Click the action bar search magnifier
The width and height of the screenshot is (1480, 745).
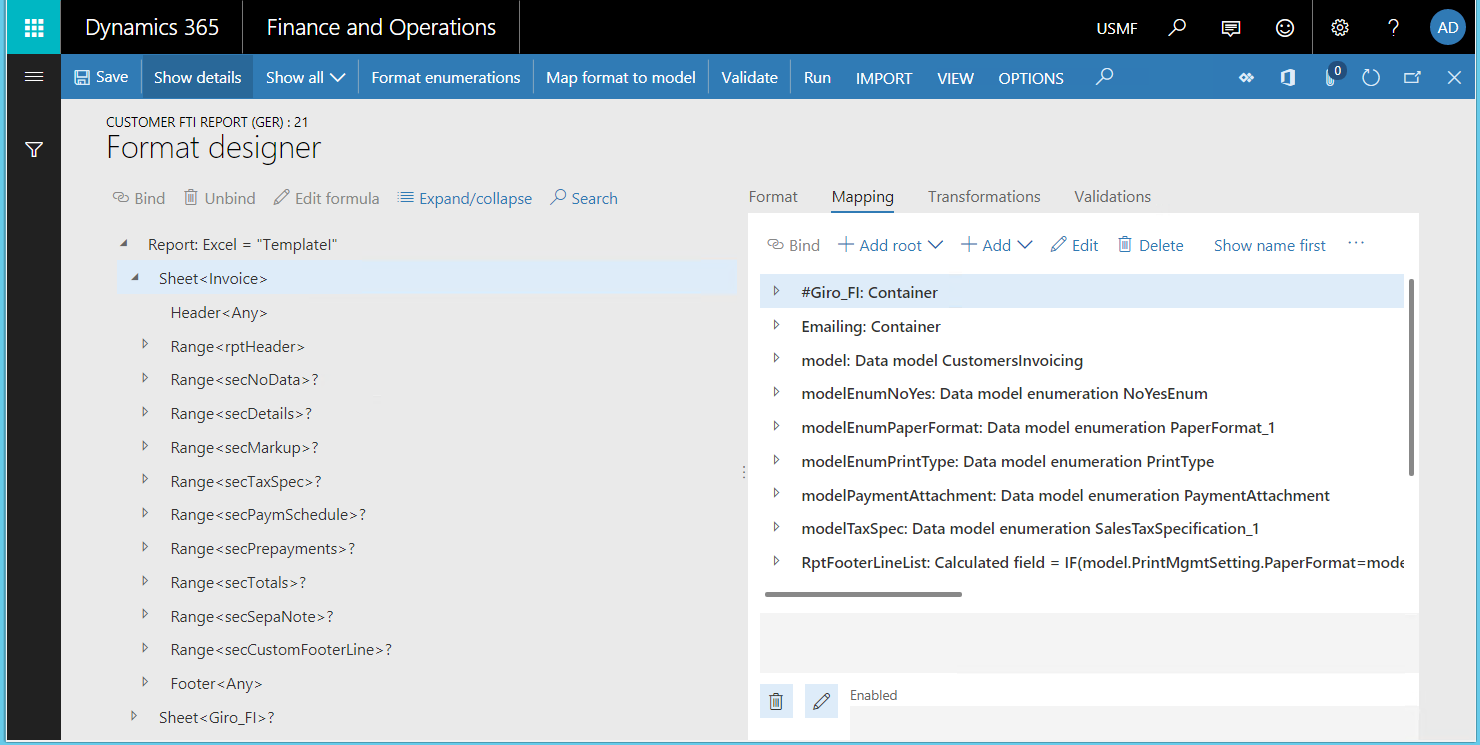pyautogui.click(x=1104, y=77)
